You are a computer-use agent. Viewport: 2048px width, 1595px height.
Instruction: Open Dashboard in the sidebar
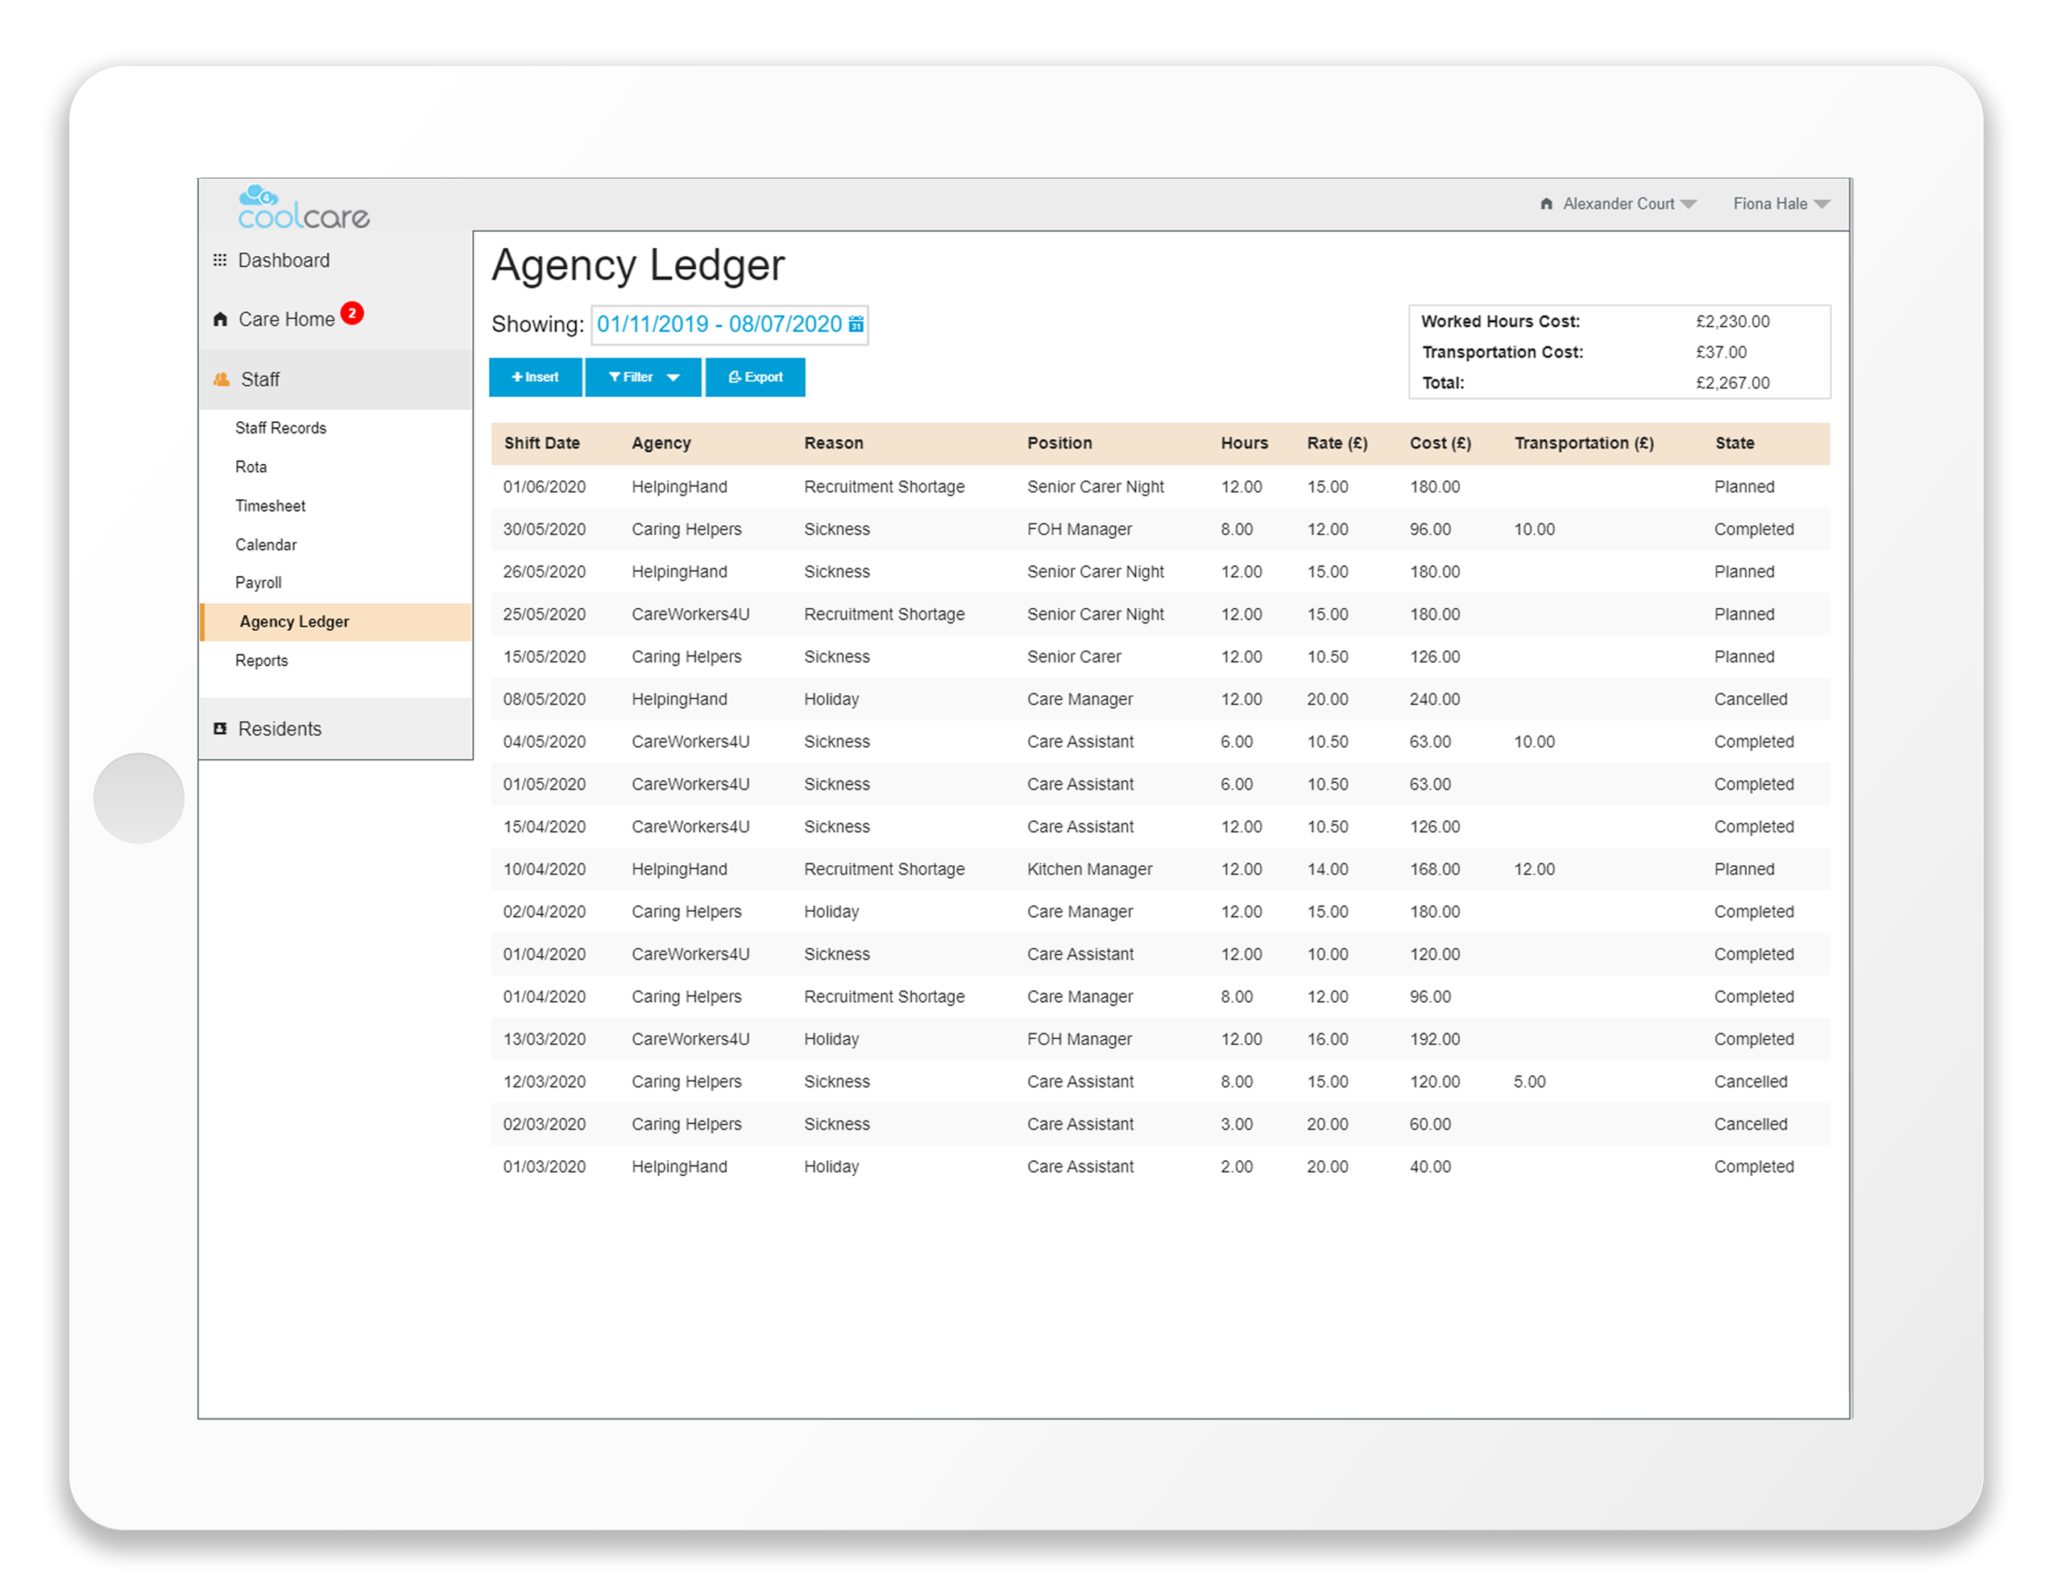tap(284, 260)
